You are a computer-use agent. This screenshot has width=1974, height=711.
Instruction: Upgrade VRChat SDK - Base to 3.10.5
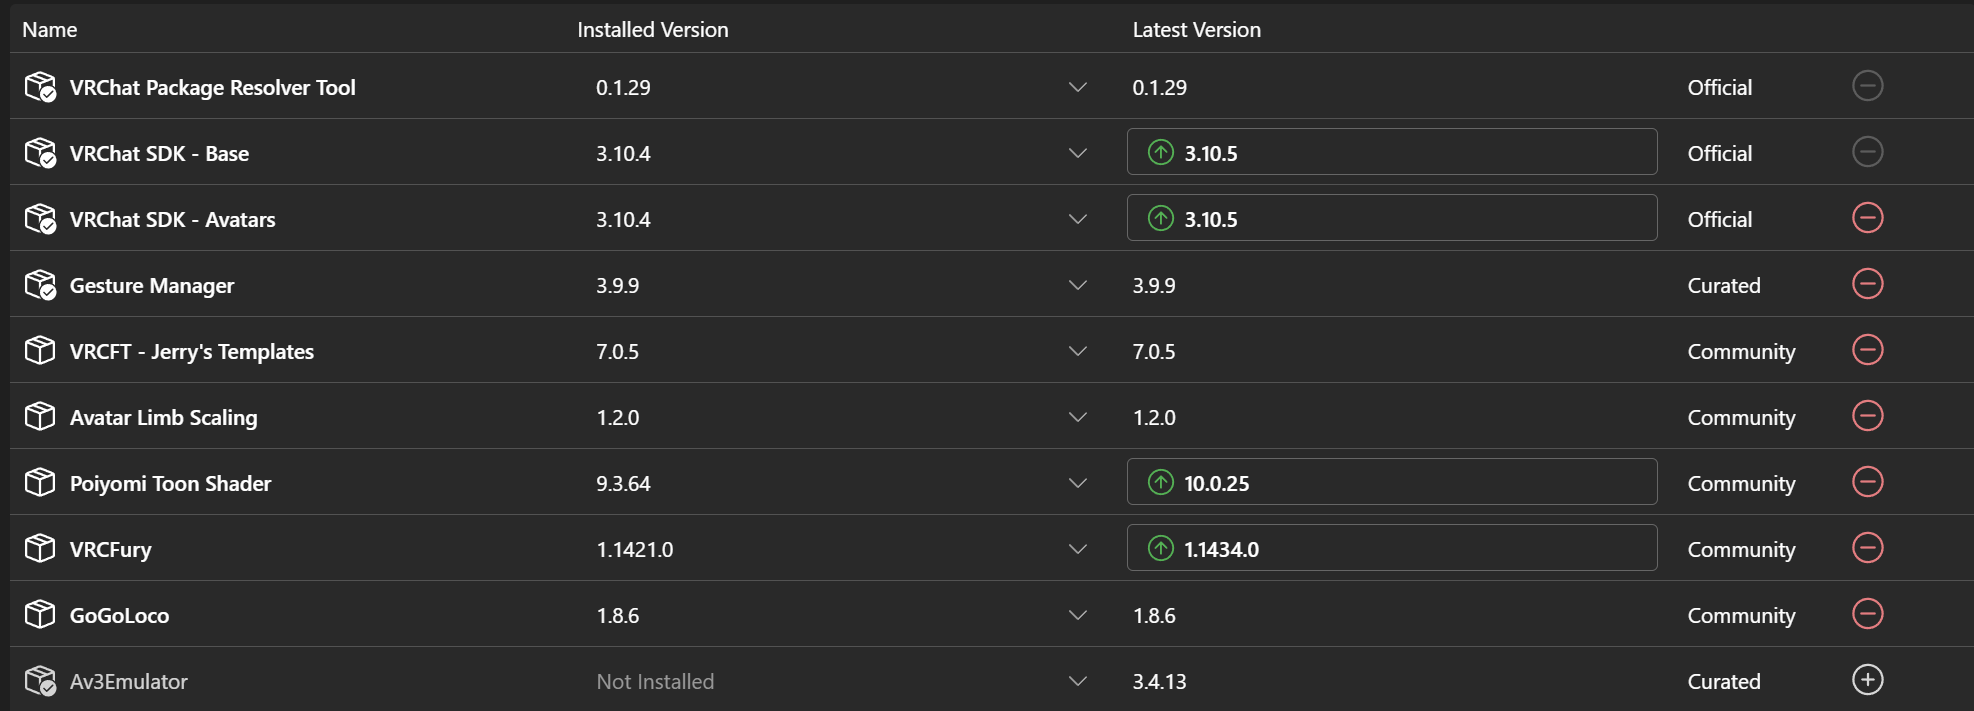tap(1391, 152)
